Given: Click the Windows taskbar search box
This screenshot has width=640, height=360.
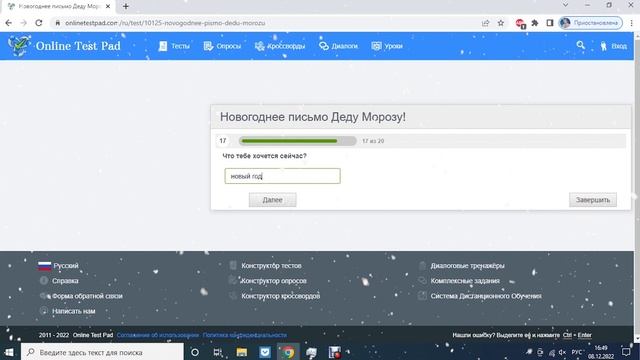Looking at the screenshot, I should click(x=102, y=352).
